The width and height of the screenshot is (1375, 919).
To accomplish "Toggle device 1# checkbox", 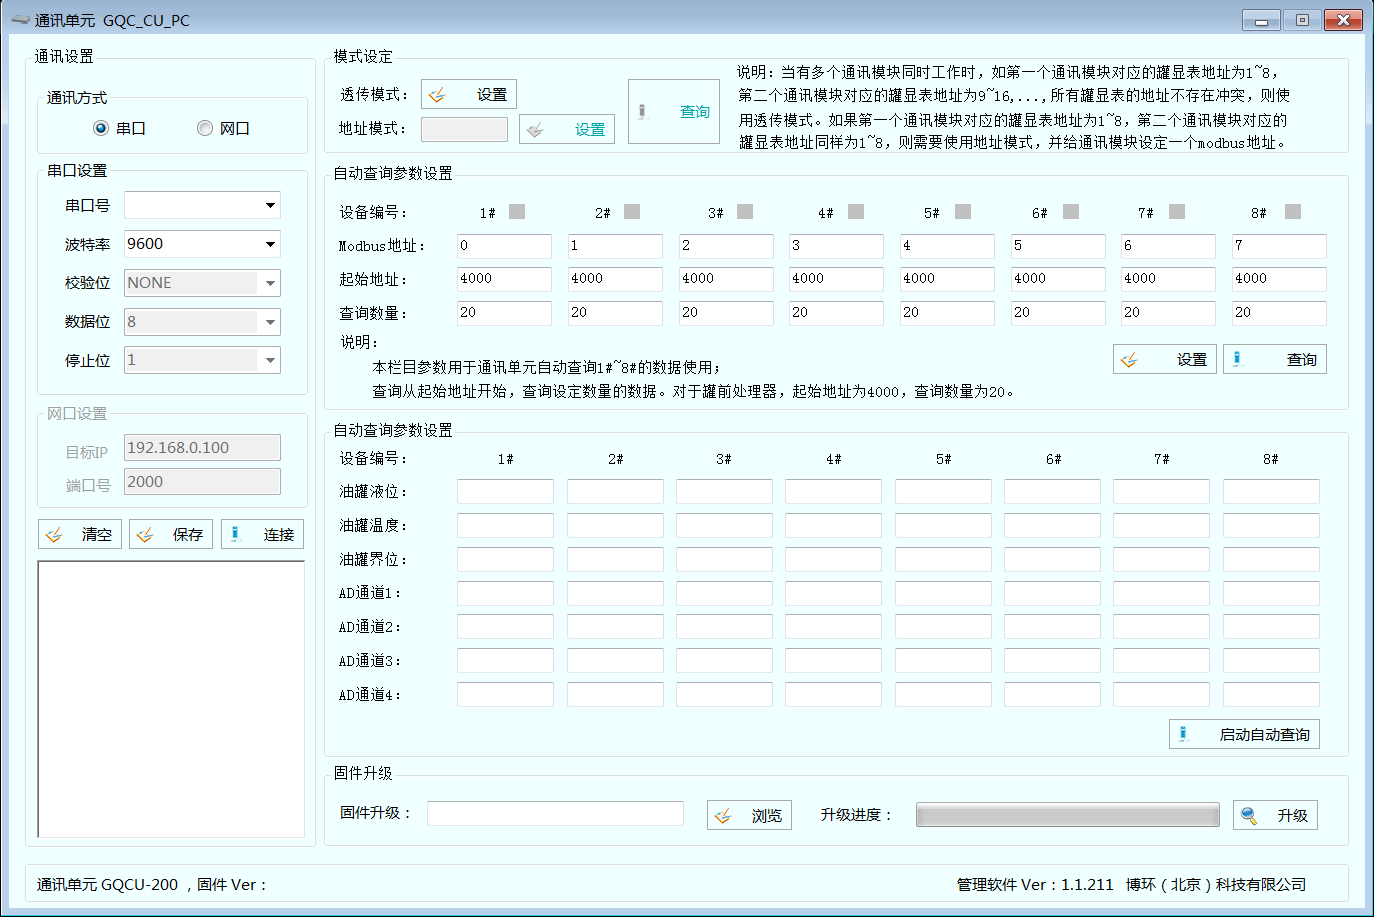I will point(517,211).
